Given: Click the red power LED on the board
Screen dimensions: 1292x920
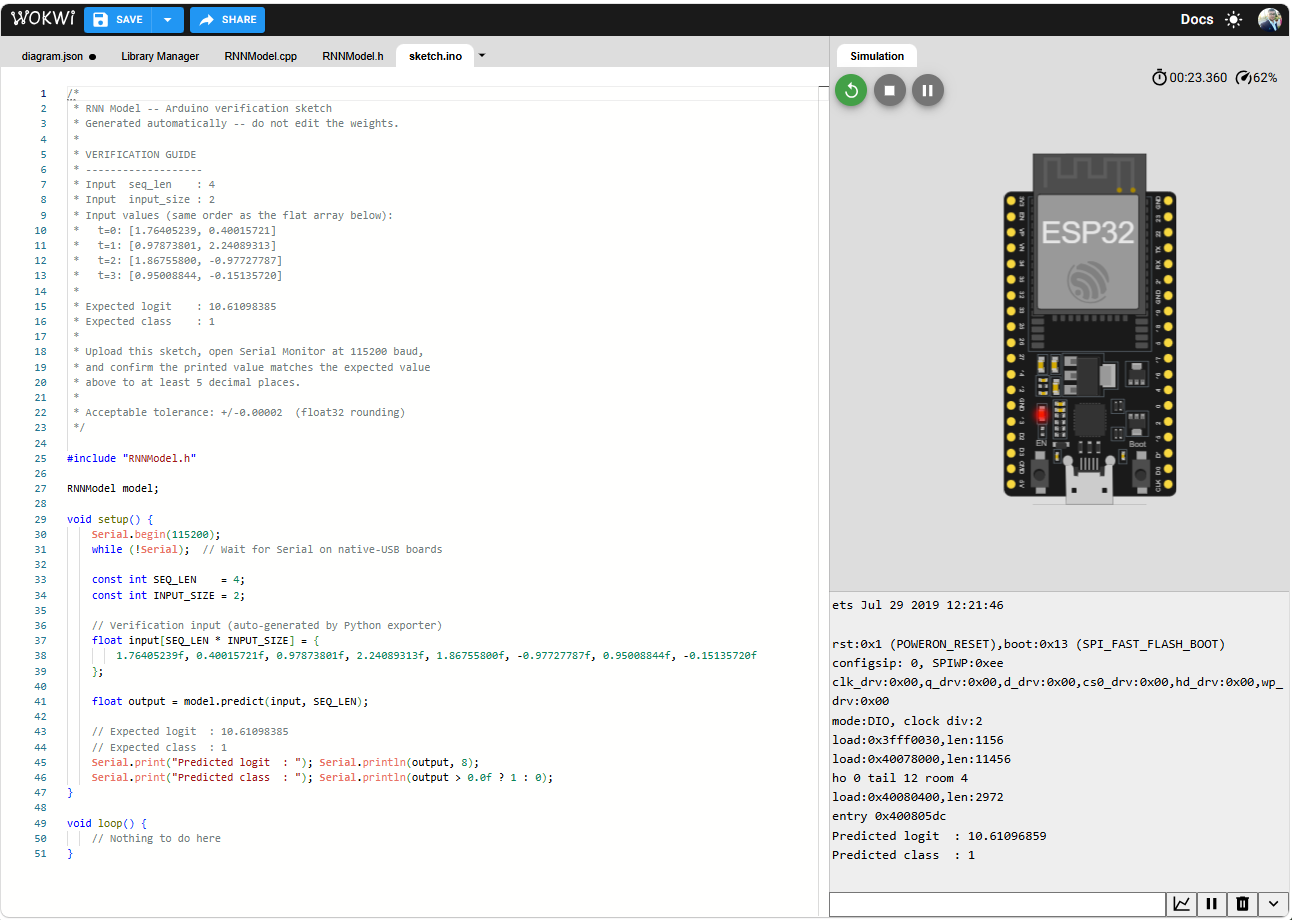Looking at the screenshot, I should tap(1041, 414).
